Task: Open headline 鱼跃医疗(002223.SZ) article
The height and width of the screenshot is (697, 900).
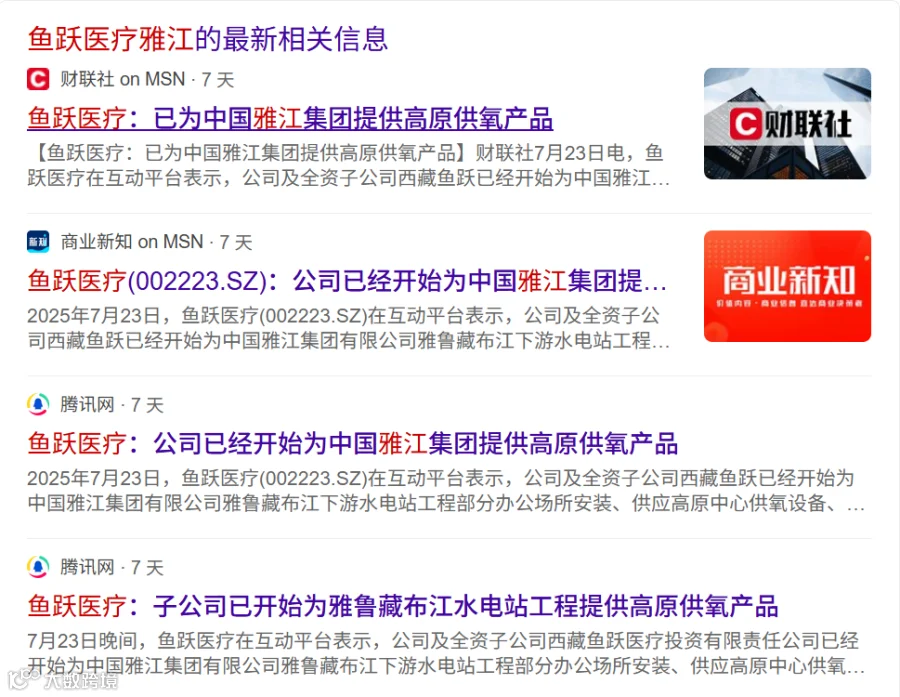Action: (347, 281)
